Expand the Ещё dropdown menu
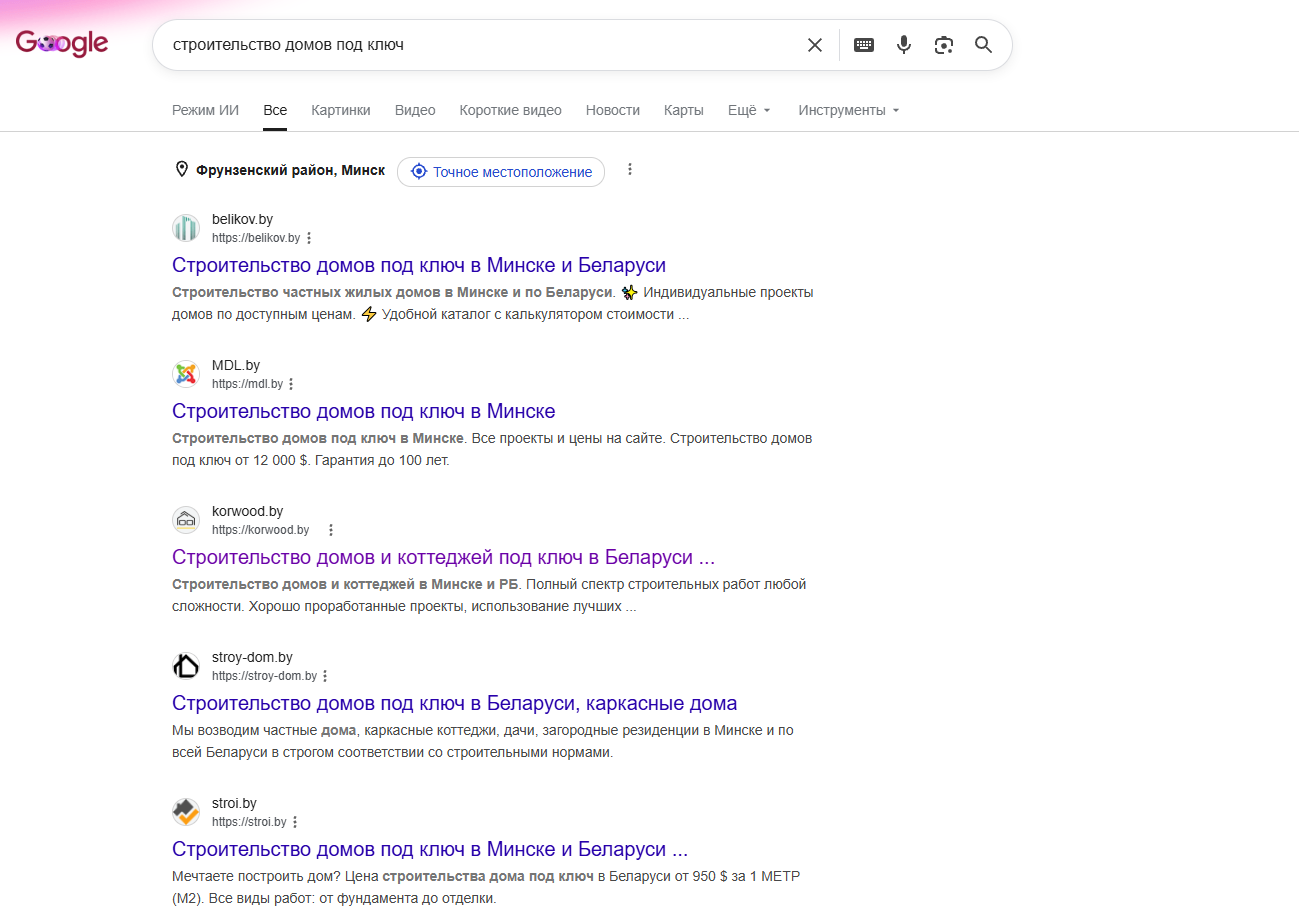Image resolution: width=1299 pixels, height=912 pixels. [x=750, y=110]
